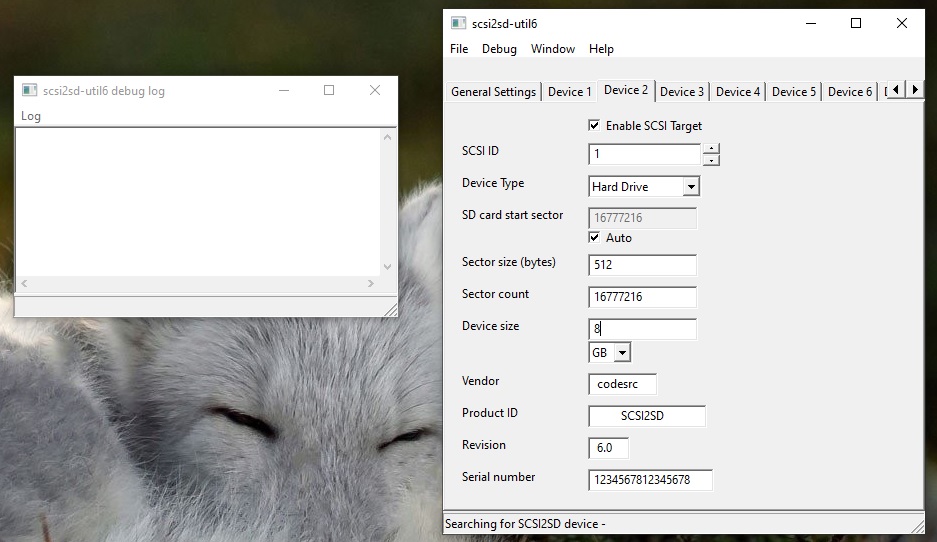Open the Help menu
The width and height of the screenshot is (937, 542).
tap(601, 49)
